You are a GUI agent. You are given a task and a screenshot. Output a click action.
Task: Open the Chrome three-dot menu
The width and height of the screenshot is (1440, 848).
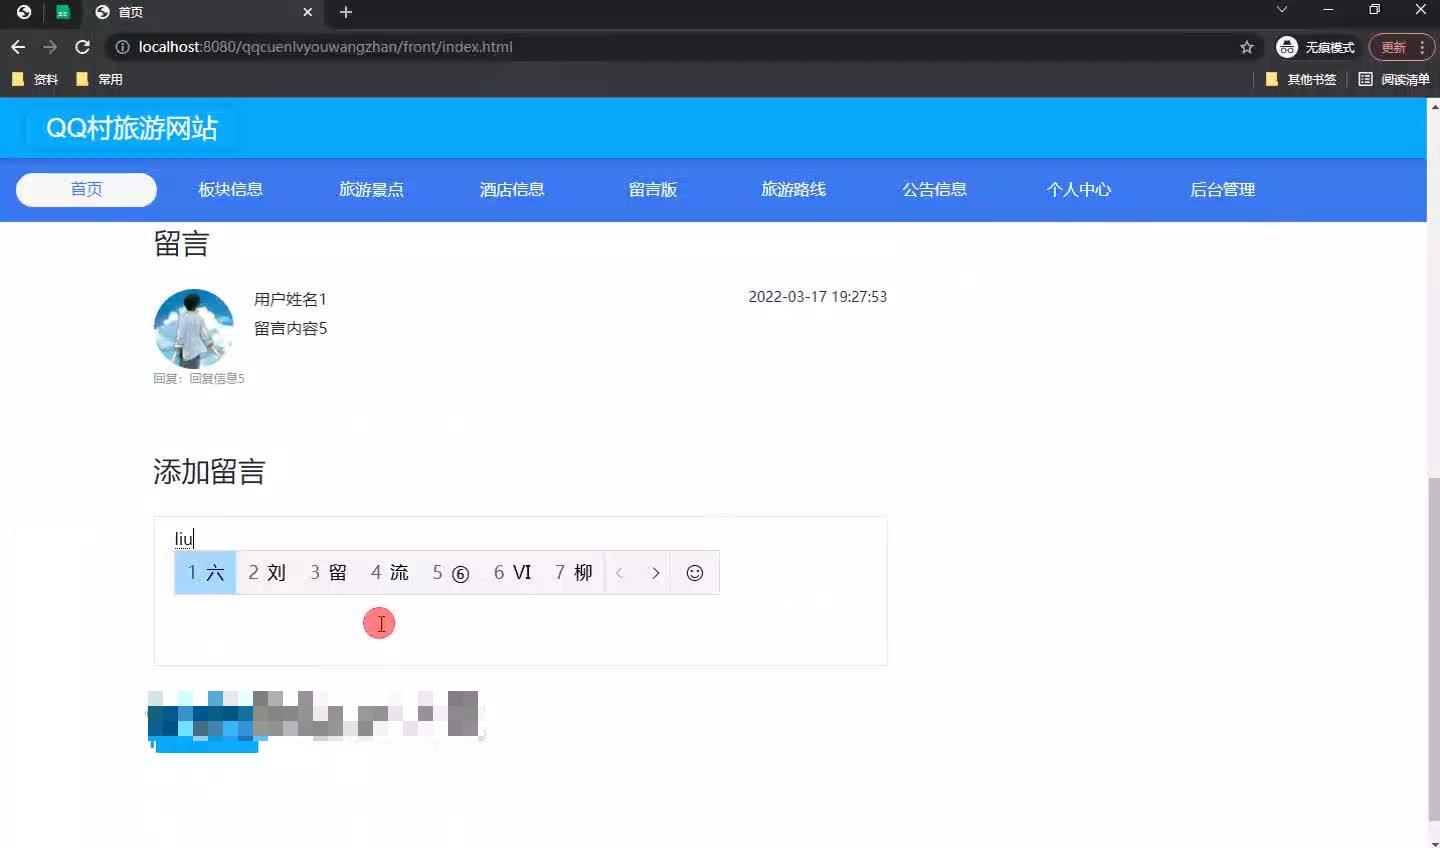1422,47
